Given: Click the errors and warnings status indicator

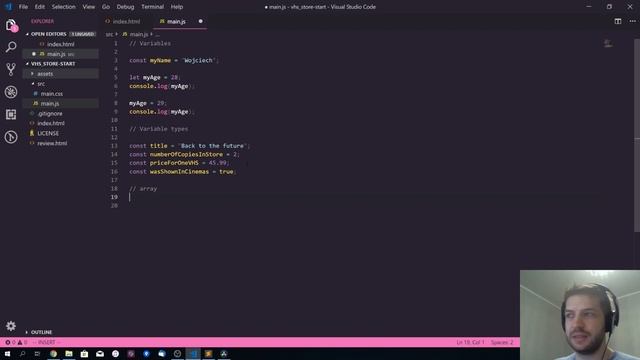Looking at the screenshot, I should point(16,342).
